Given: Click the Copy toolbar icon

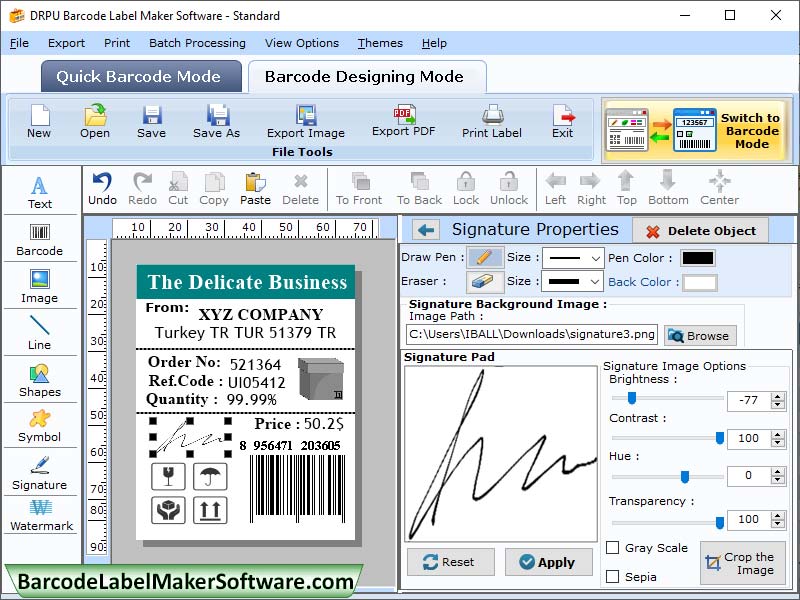Looking at the screenshot, I should click(214, 189).
